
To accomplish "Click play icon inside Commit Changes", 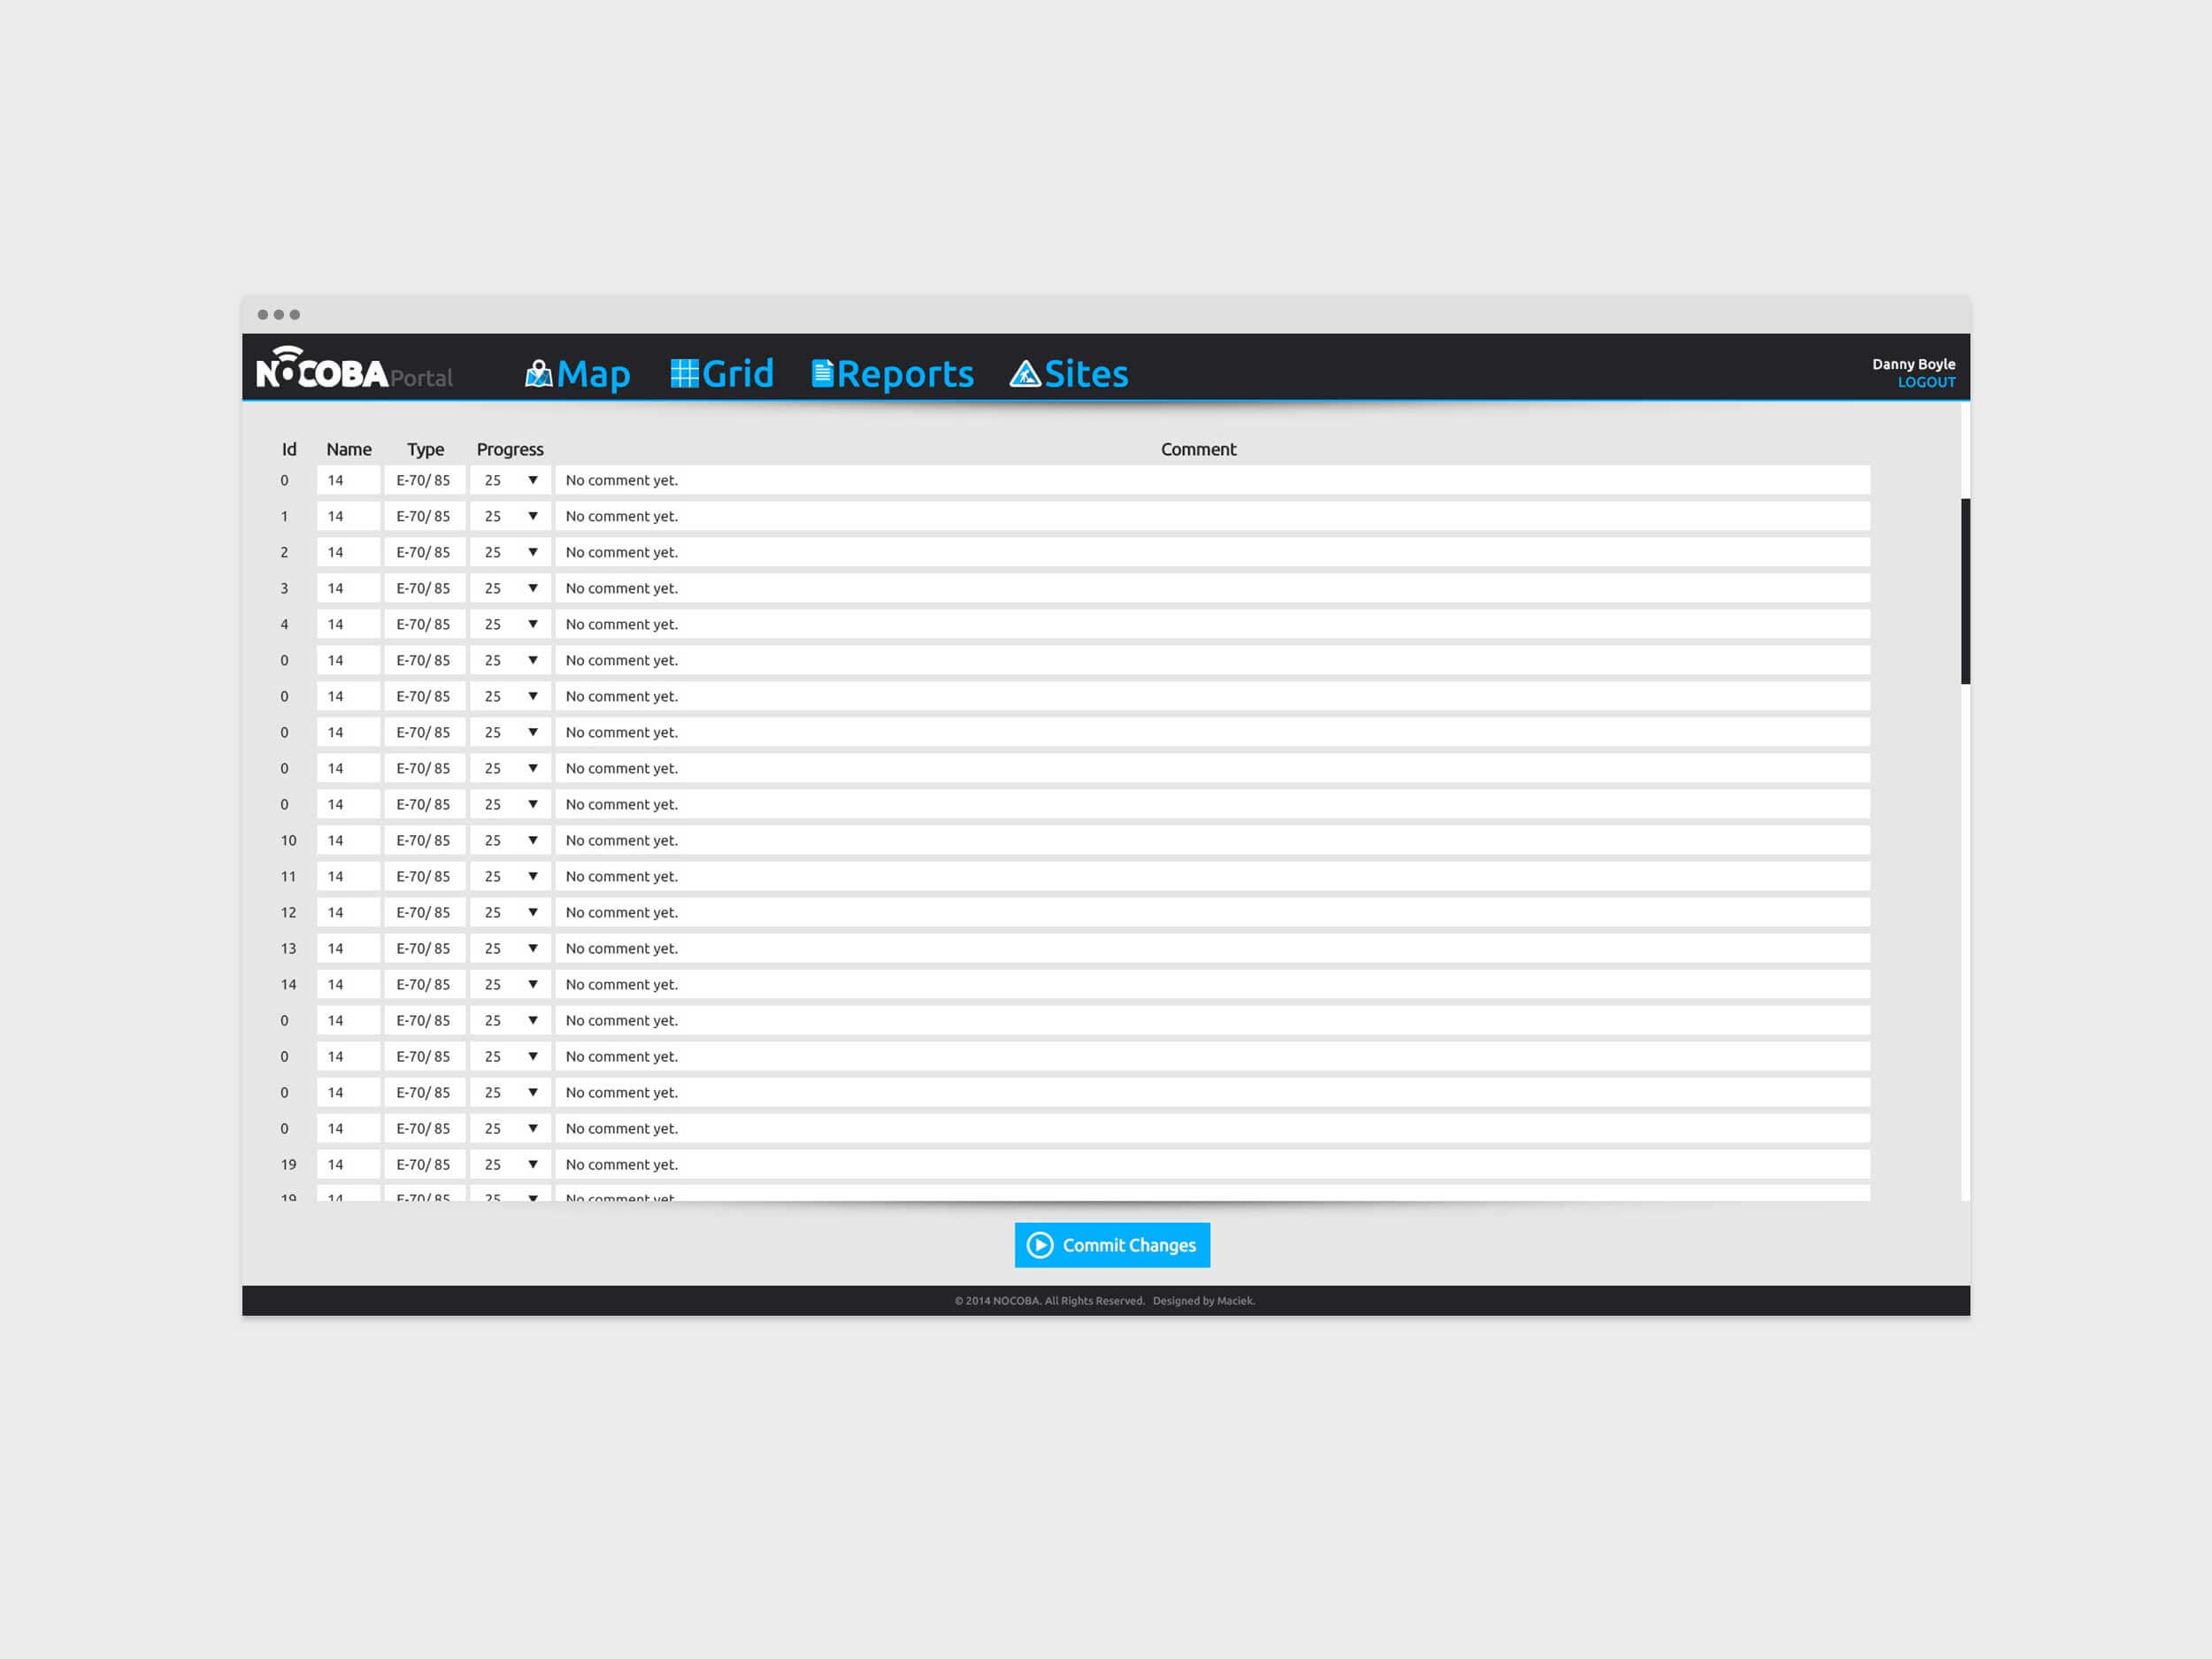I will coord(1040,1245).
